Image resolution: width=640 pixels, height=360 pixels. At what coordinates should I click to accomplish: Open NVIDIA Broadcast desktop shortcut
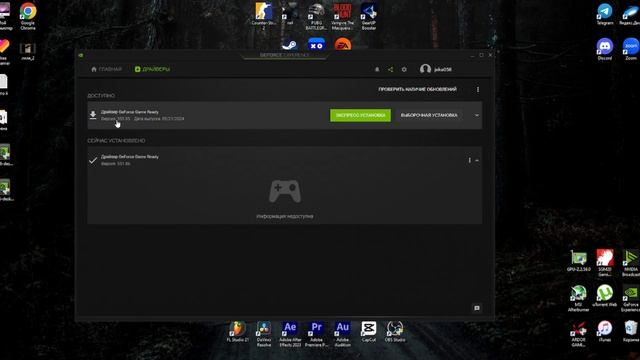(x=631, y=263)
